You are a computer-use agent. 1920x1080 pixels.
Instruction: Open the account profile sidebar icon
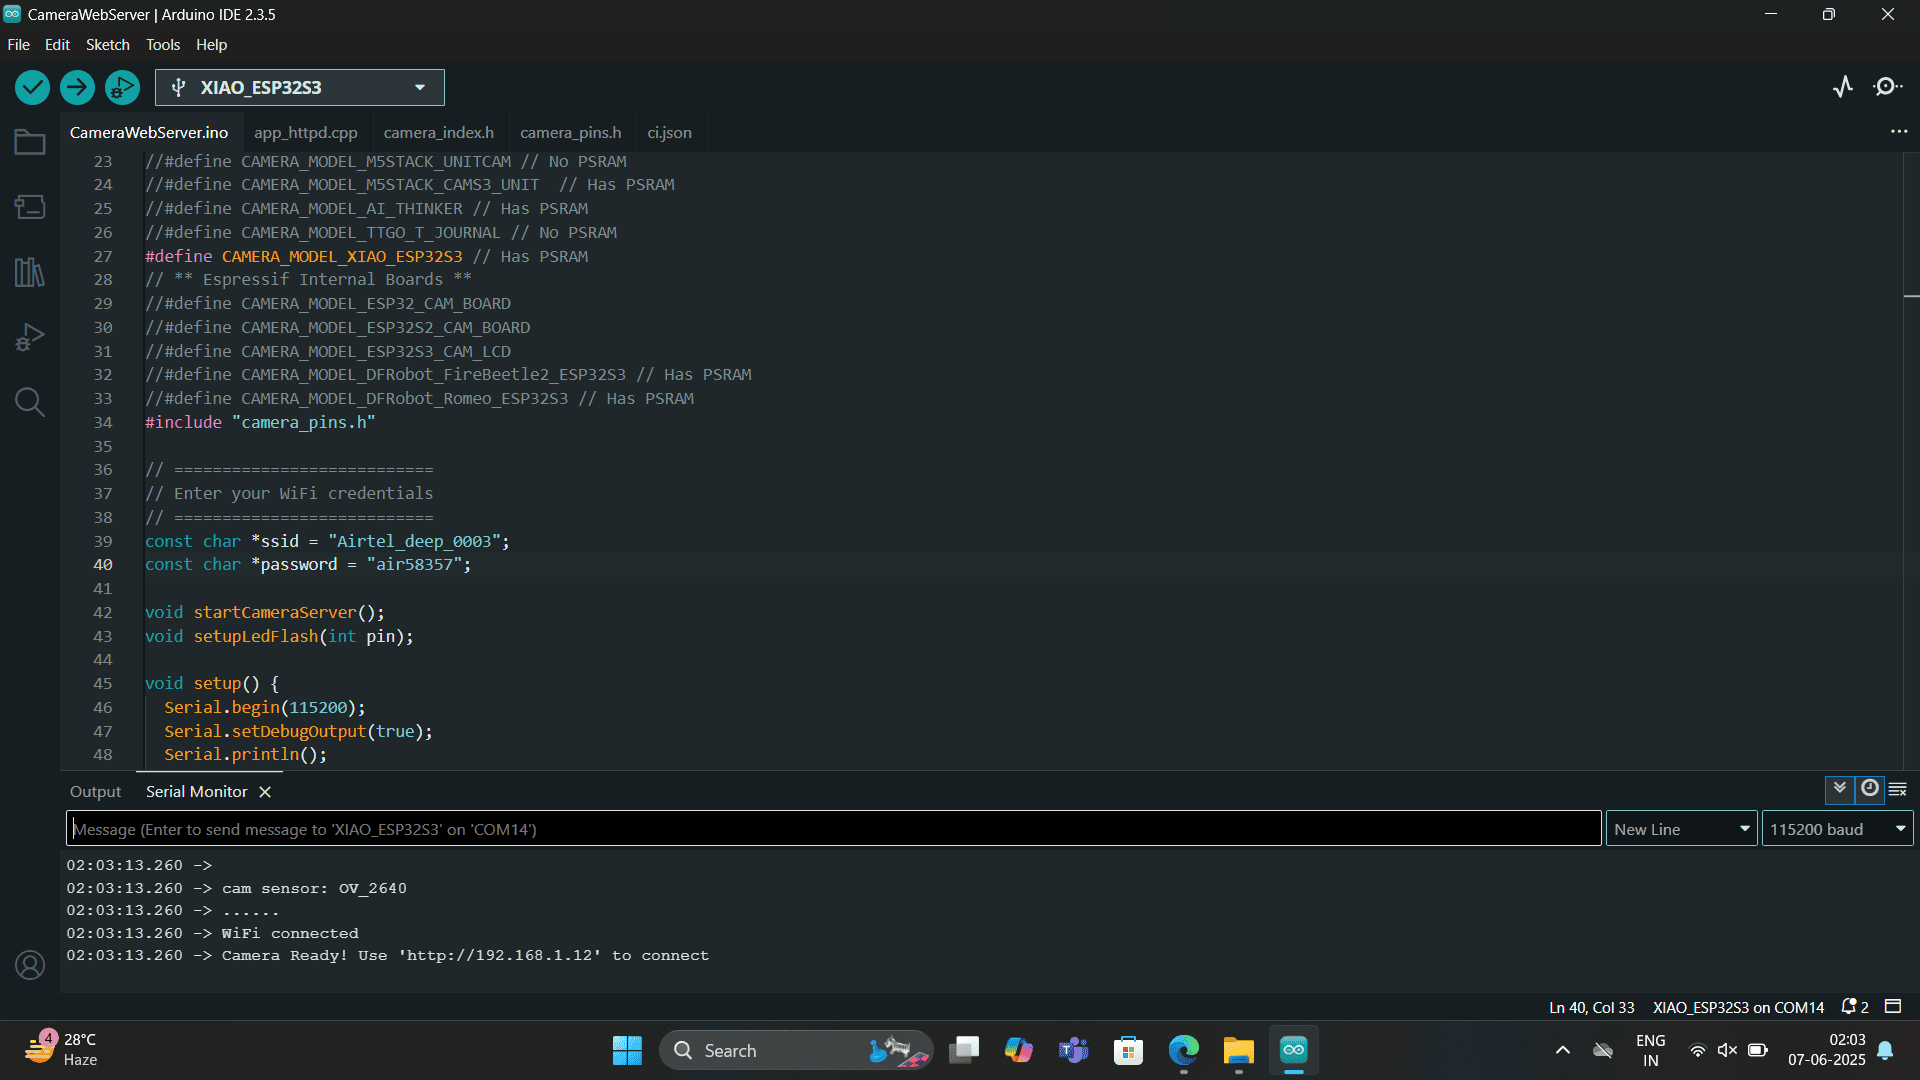pos(30,965)
